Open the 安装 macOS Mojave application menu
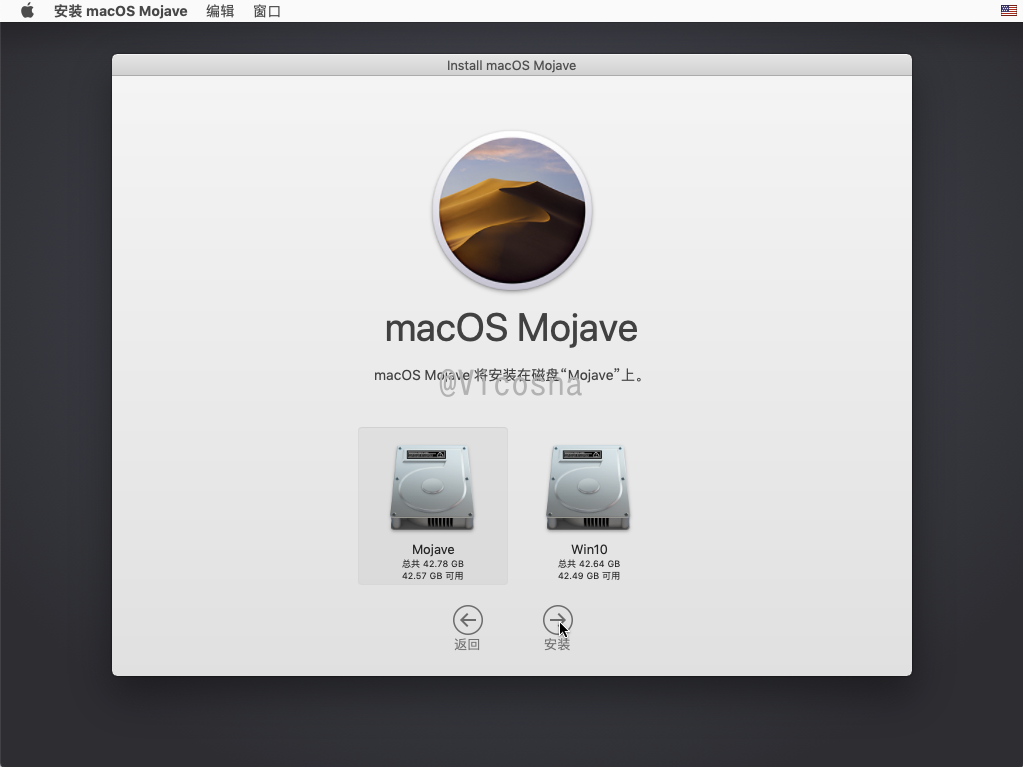Viewport: 1023px width, 767px height. (121, 11)
